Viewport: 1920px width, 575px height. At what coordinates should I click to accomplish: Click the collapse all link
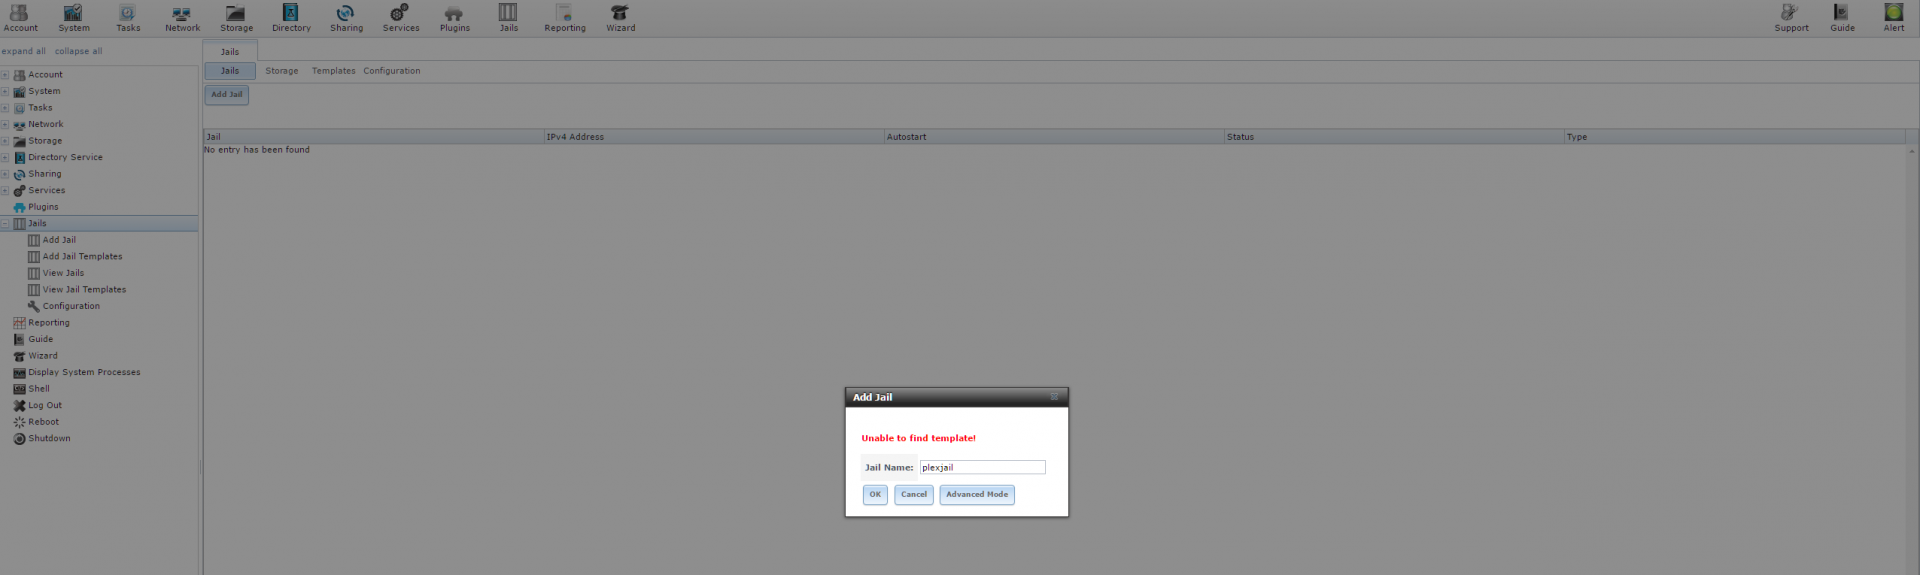pos(78,52)
